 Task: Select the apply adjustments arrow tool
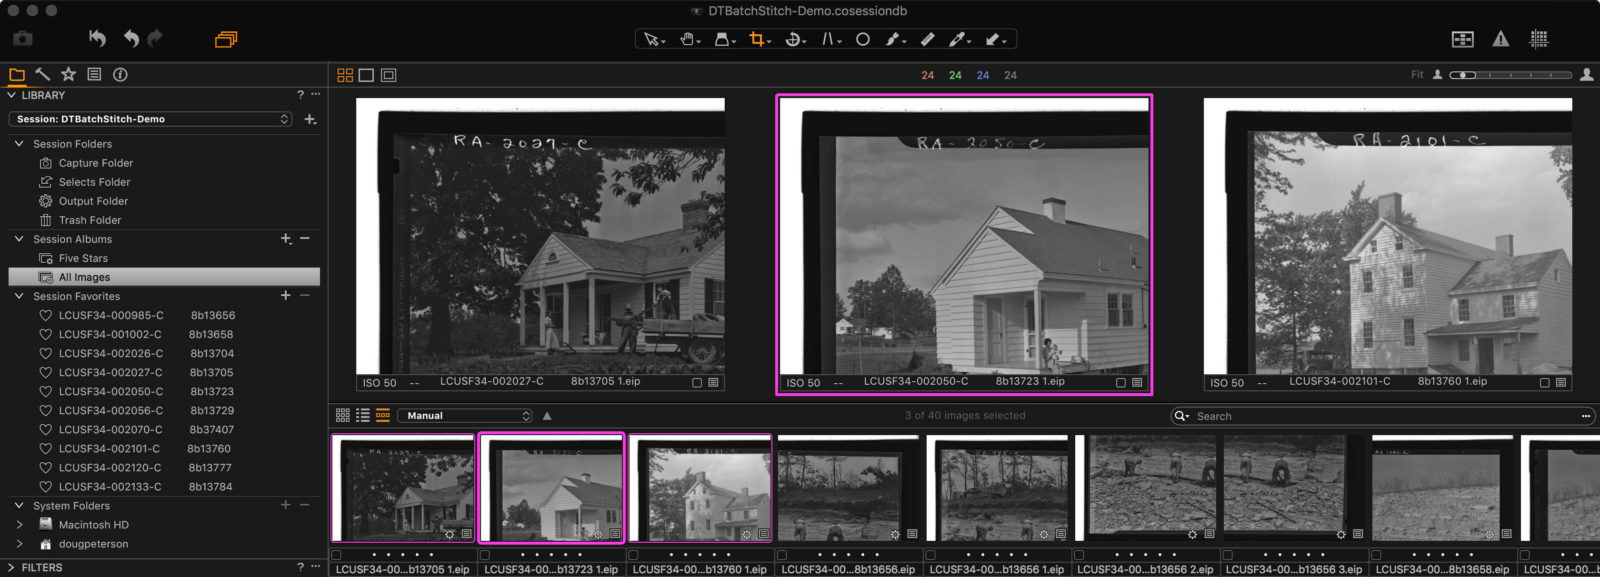994,39
